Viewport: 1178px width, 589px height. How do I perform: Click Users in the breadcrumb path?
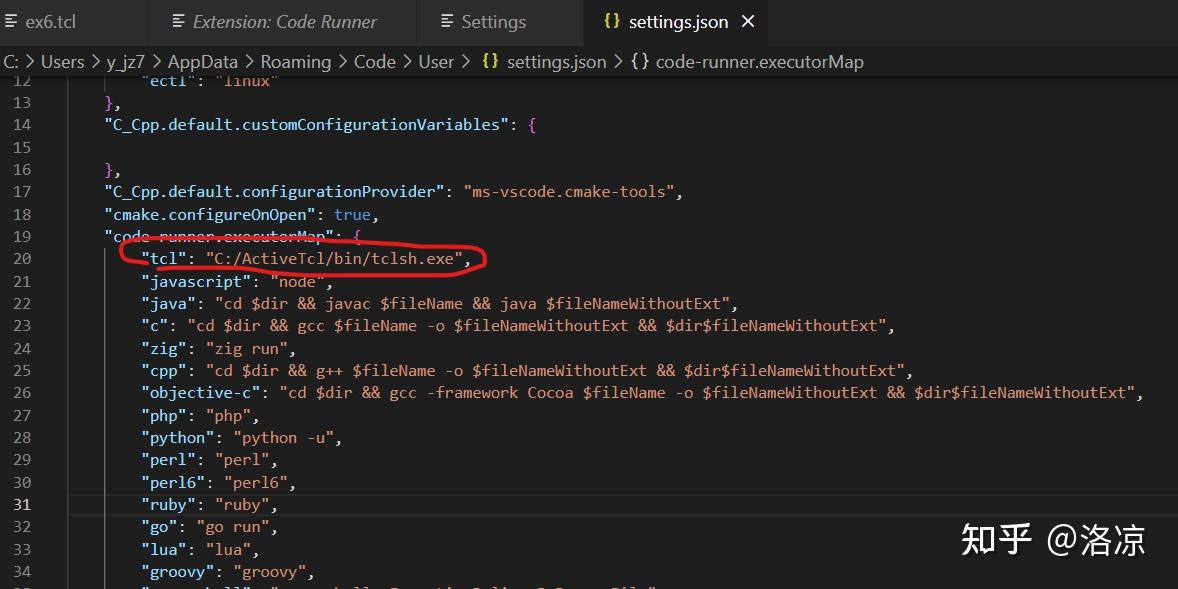pyautogui.click(x=63, y=61)
